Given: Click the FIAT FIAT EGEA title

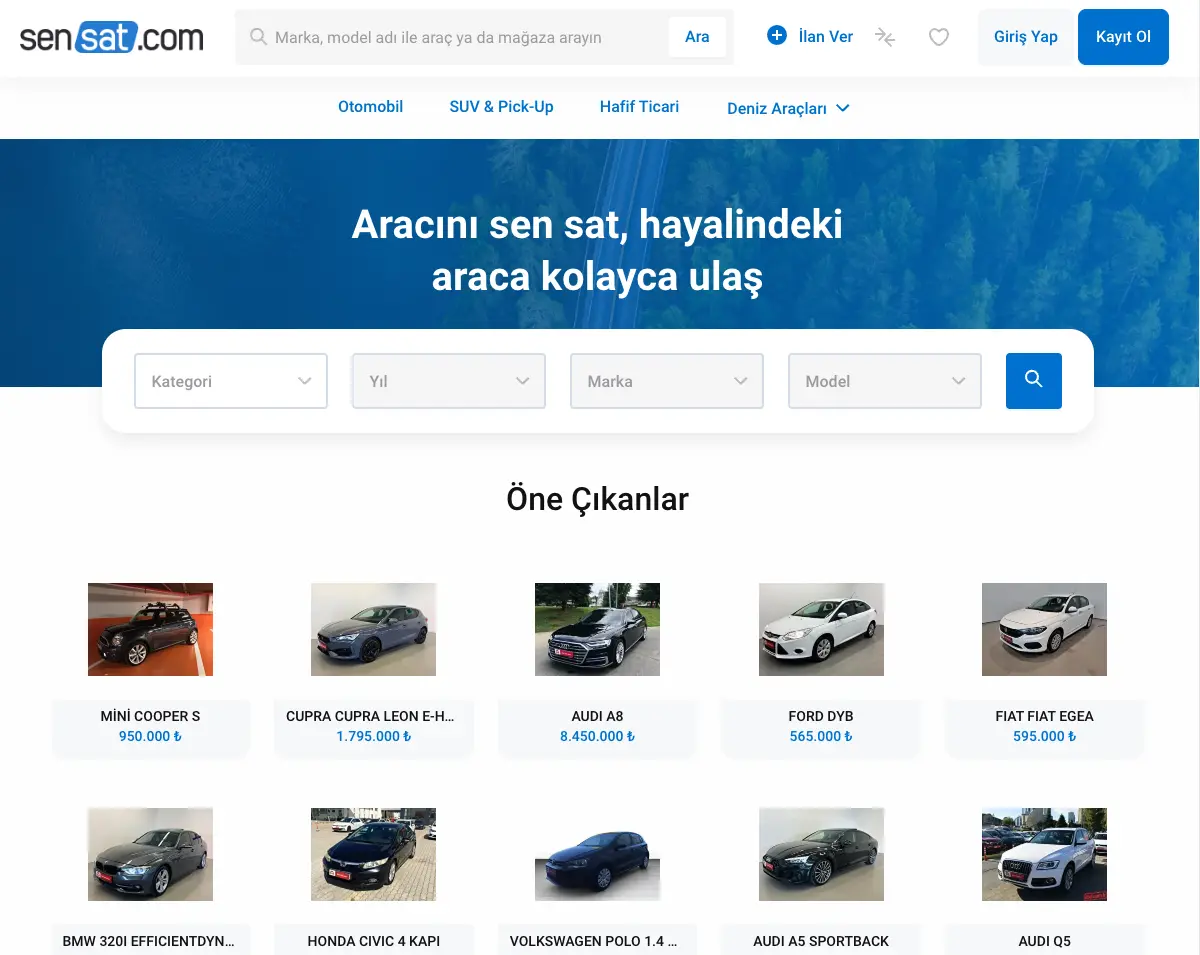Looking at the screenshot, I should 1044,716.
